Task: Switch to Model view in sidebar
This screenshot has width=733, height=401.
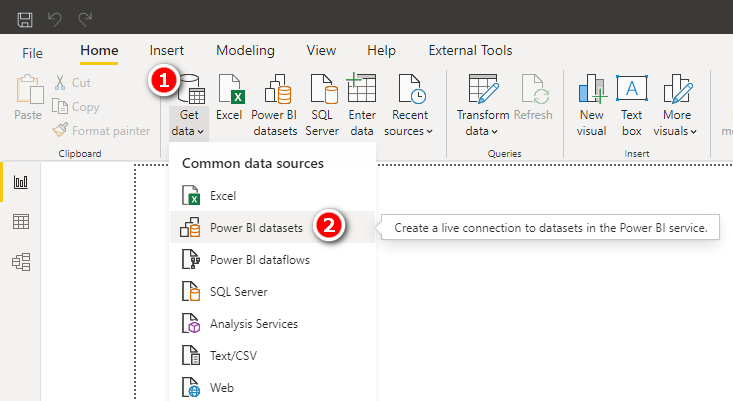Action: (x=21, y=262)
